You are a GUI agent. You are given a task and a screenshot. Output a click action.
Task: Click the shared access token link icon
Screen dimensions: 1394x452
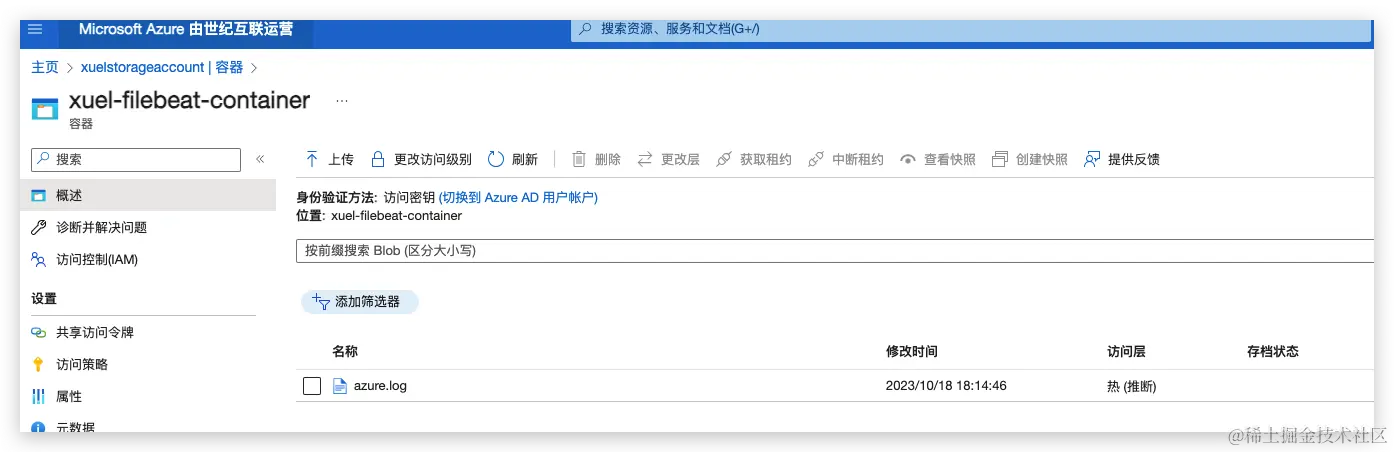(x=39, y=332)
